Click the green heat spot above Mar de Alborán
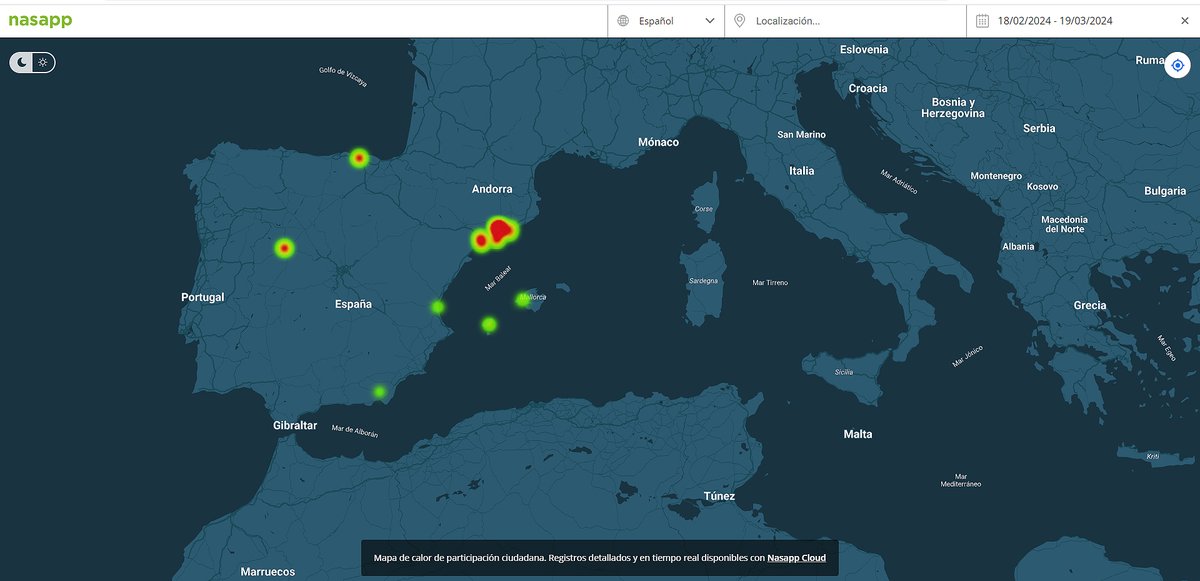Viewport: 1200px width, 581px height. (379, 392)
